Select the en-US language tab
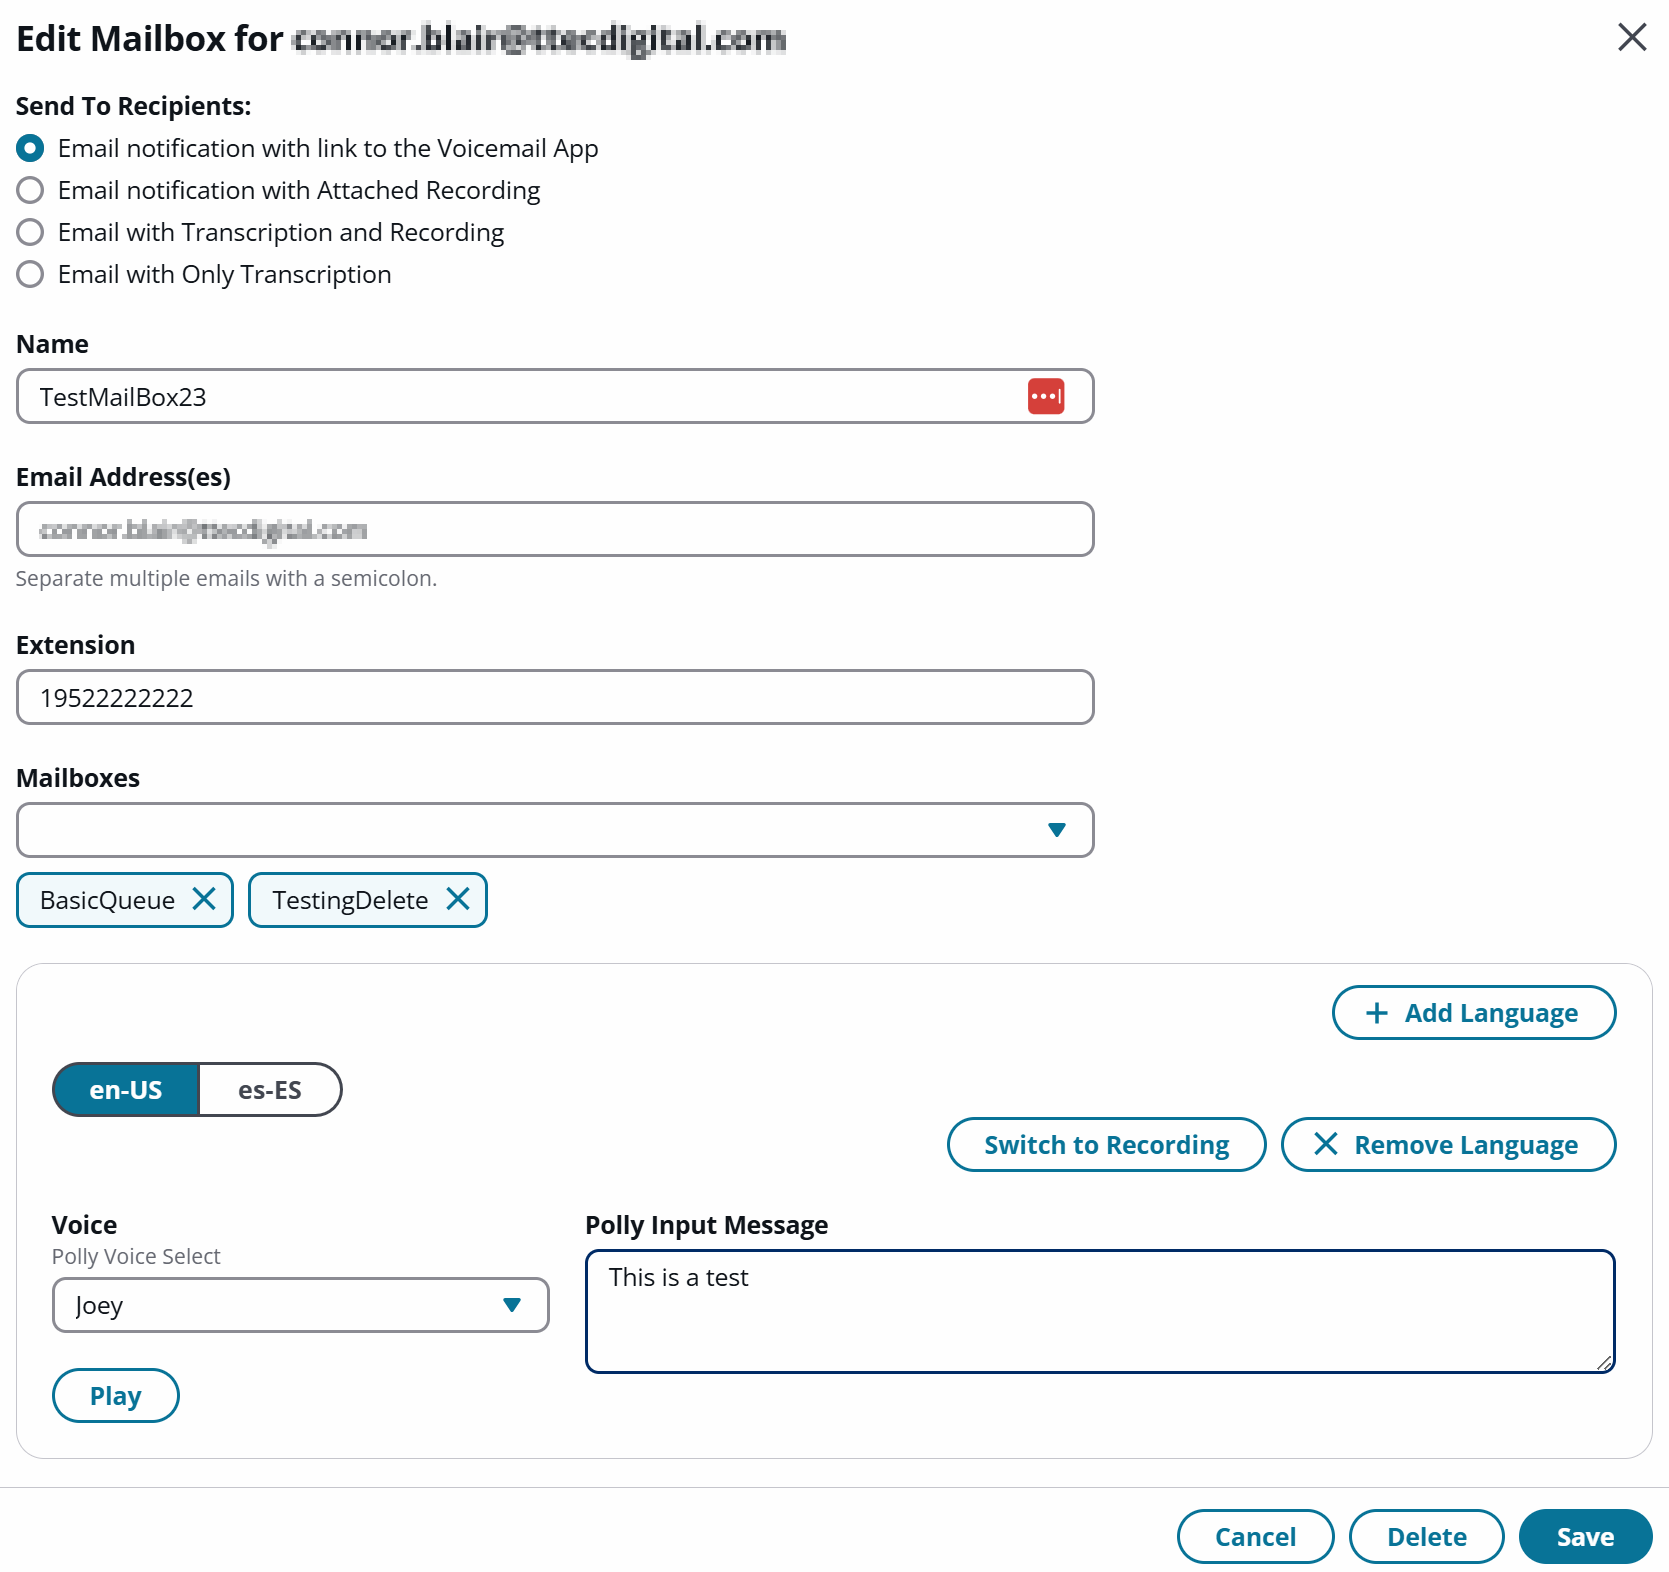The image size is (1669, 1572). 126,1090
